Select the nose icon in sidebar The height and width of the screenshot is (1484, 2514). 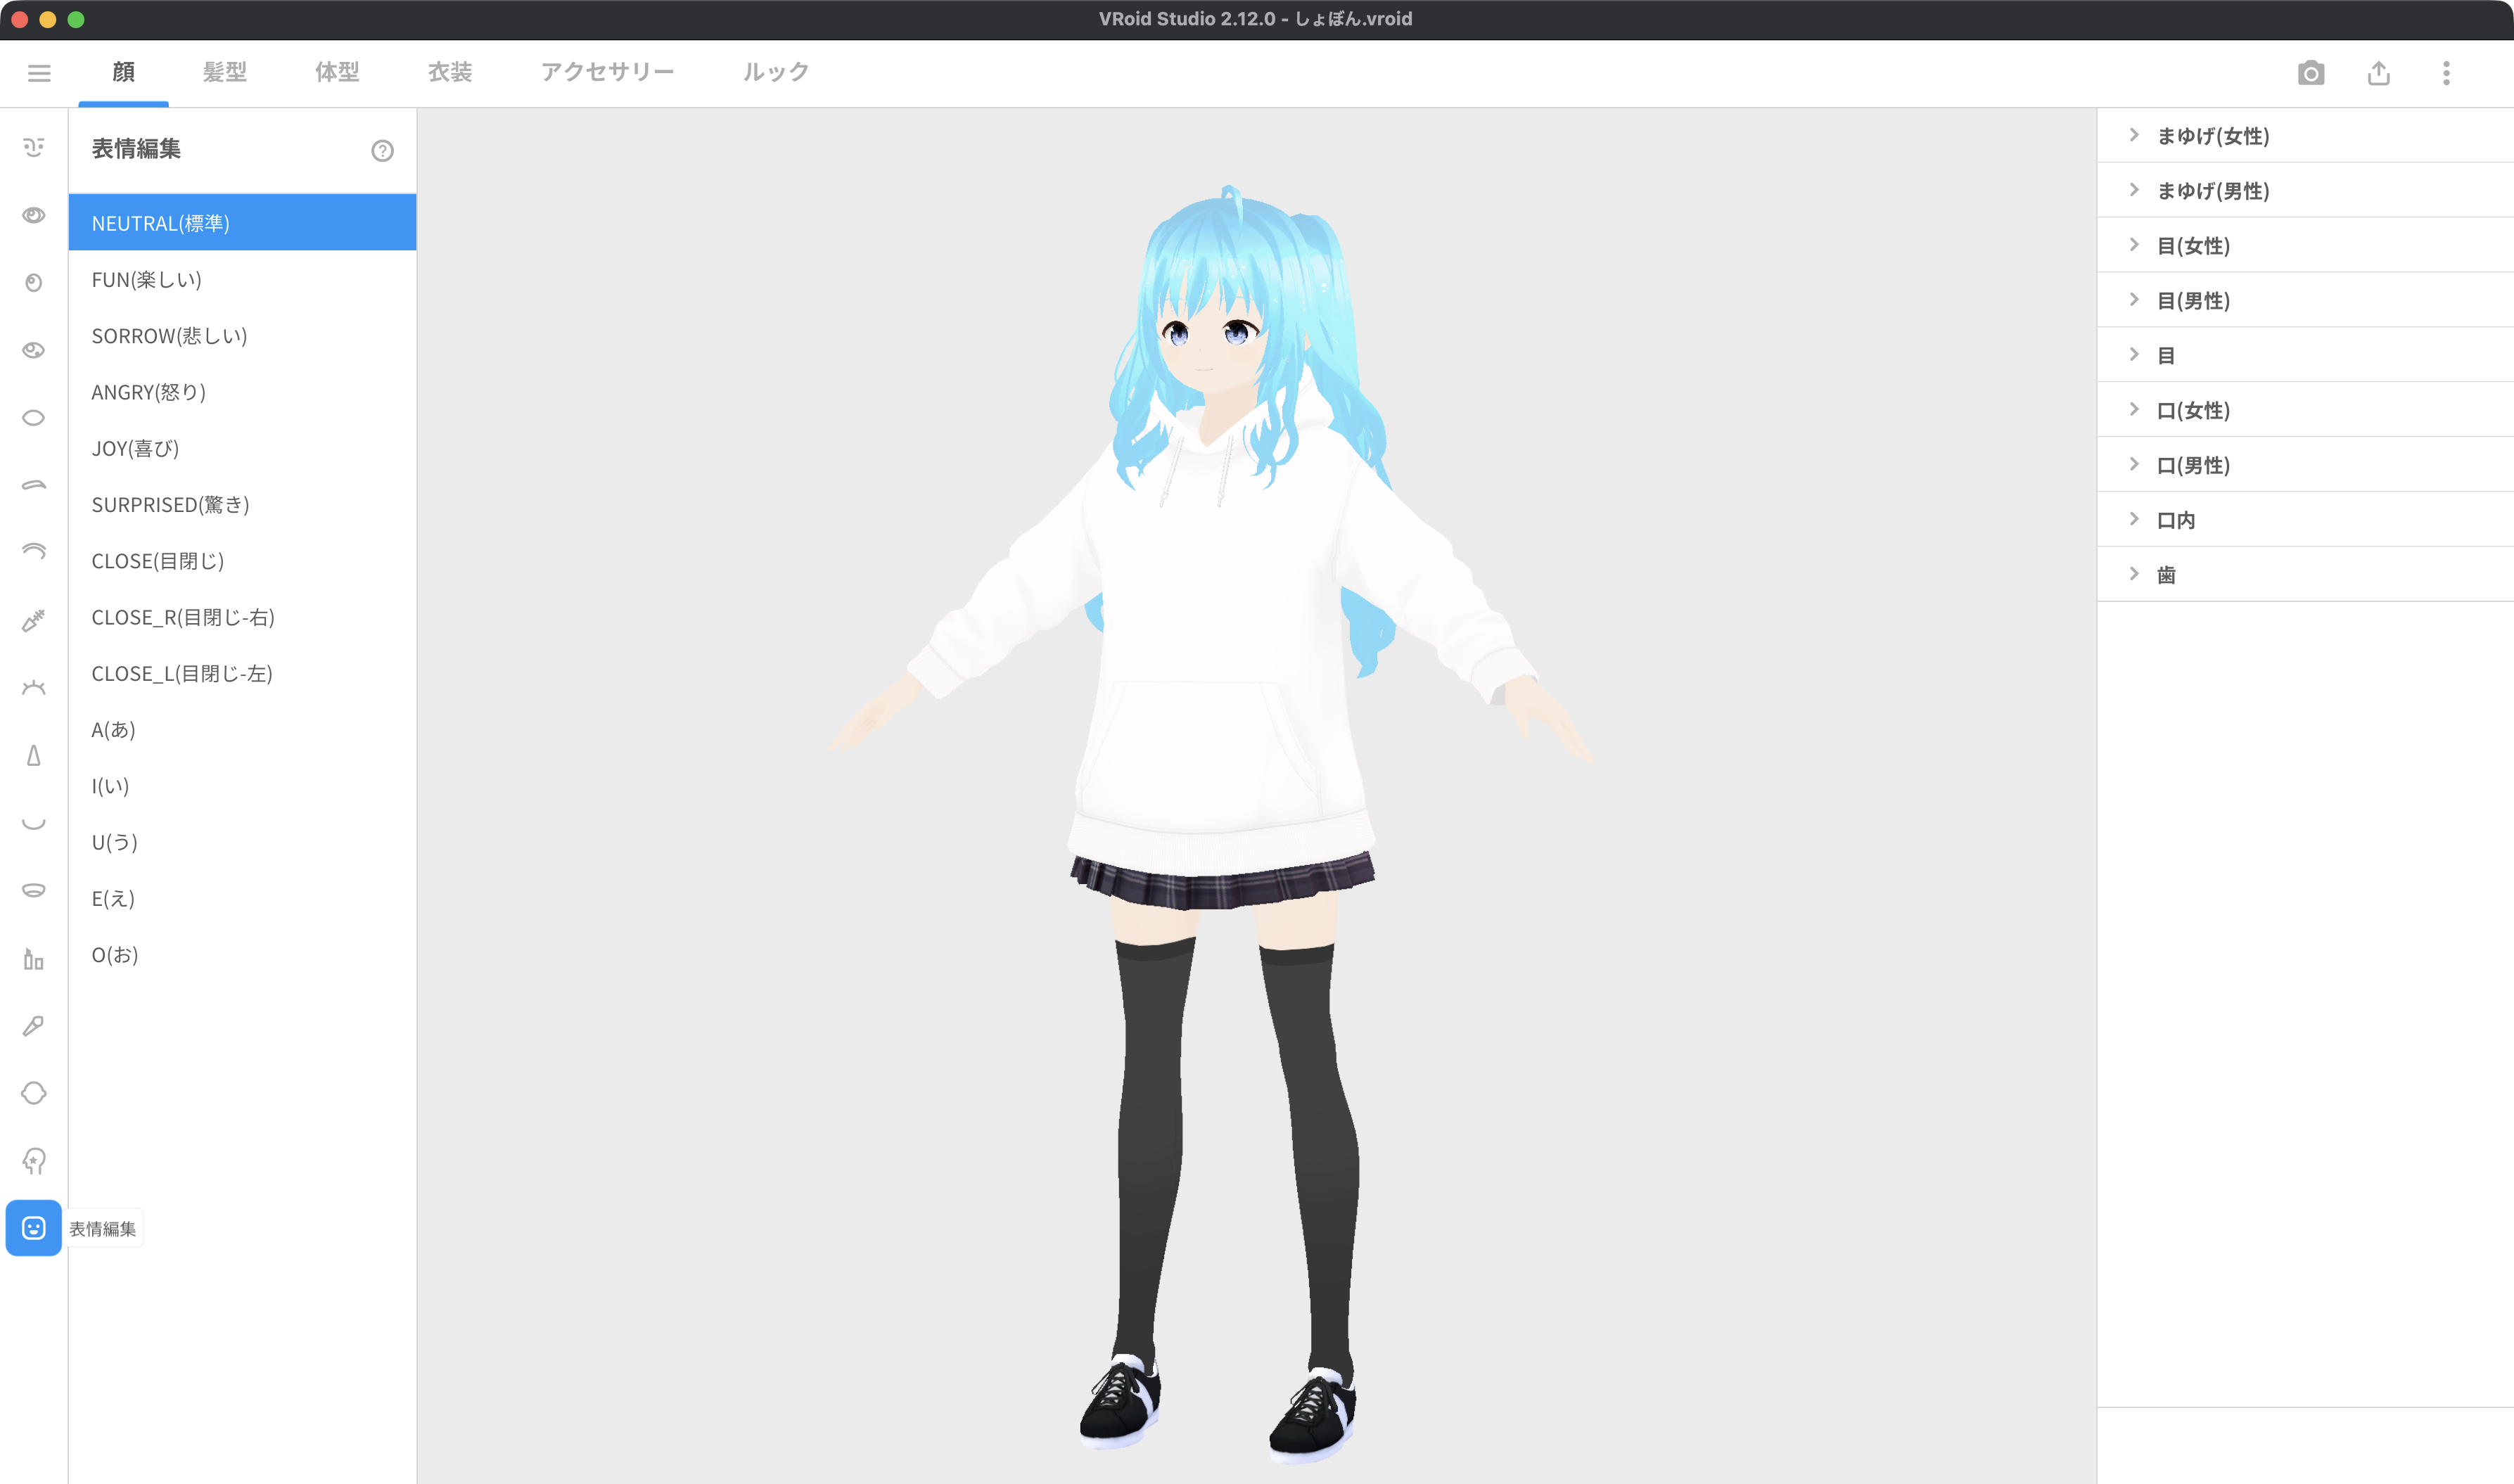tap(34, 755)
